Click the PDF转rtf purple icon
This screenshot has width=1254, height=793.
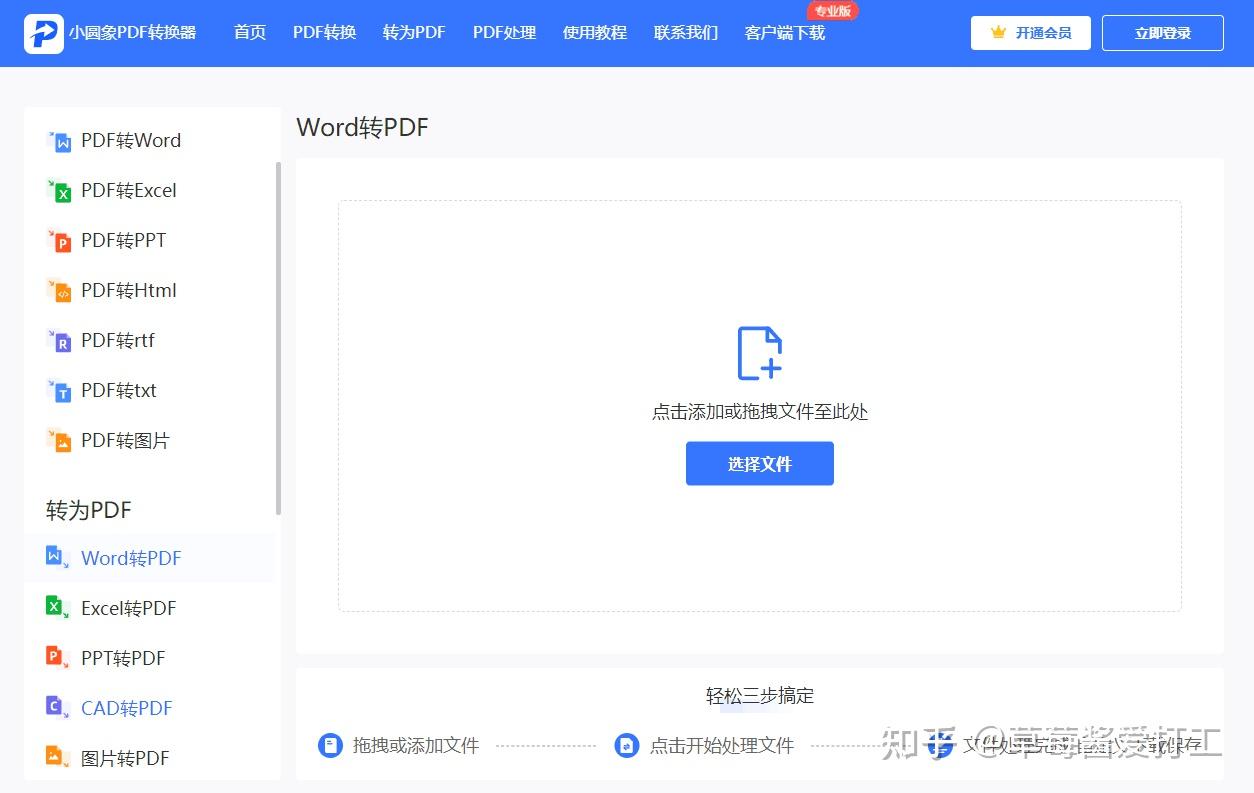click(x=59, y=341)
